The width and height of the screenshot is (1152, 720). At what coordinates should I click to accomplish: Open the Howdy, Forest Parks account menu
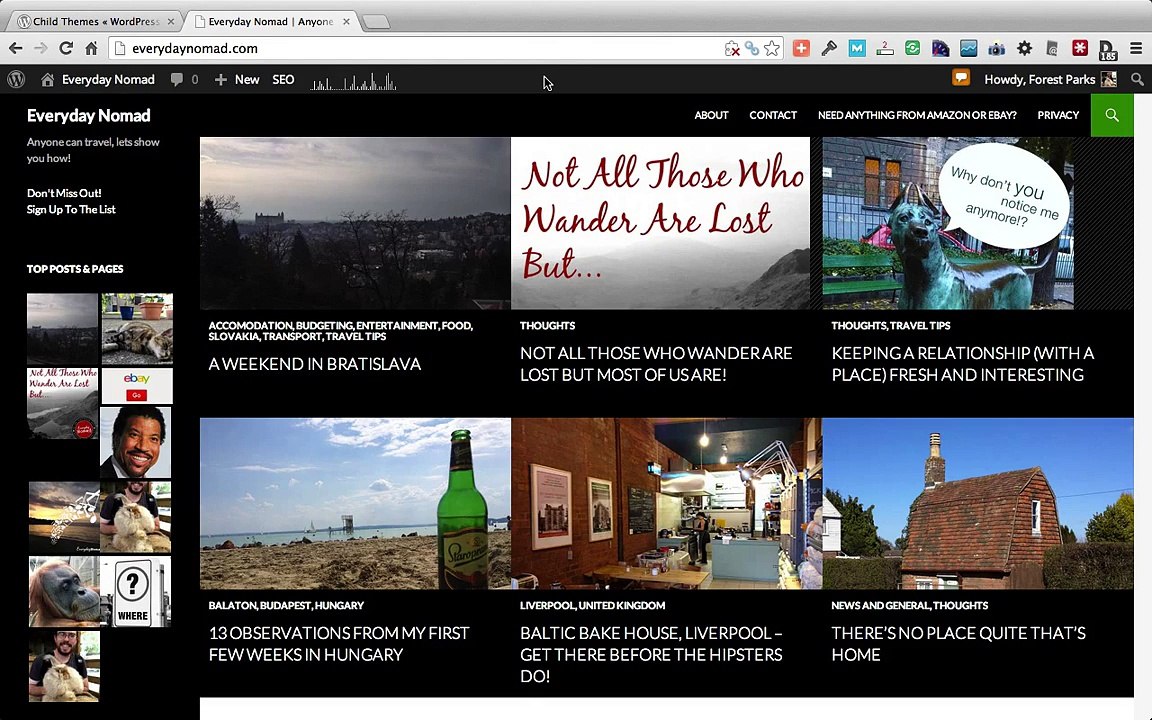tap(1051, 79)
